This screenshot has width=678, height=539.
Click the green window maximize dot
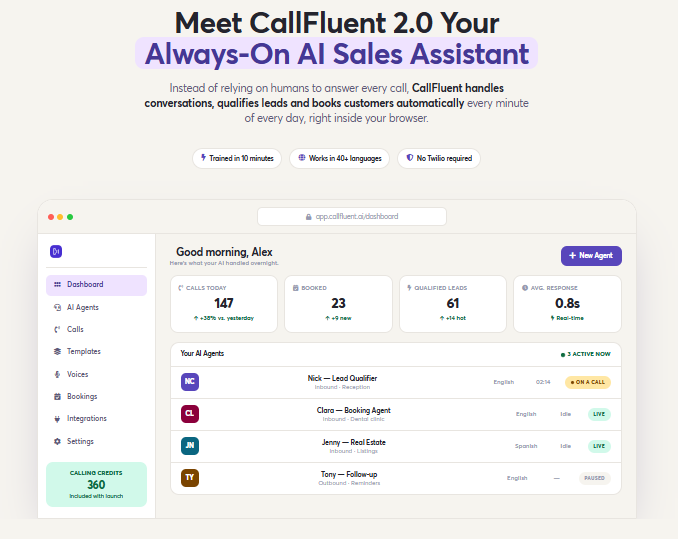click(x=70, y=217)
